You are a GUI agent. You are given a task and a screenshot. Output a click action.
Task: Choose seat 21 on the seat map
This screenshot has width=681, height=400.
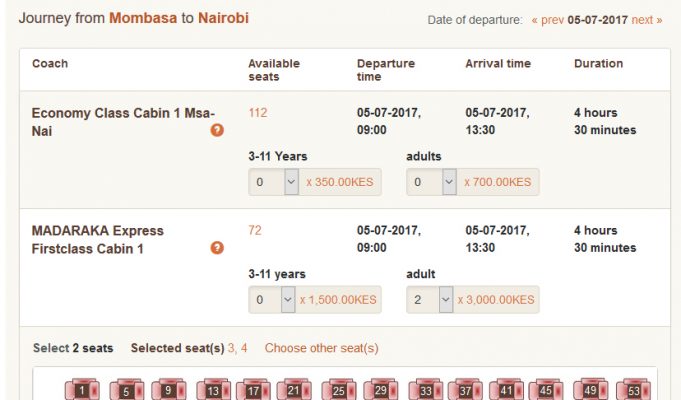click(x=294, y=390)
